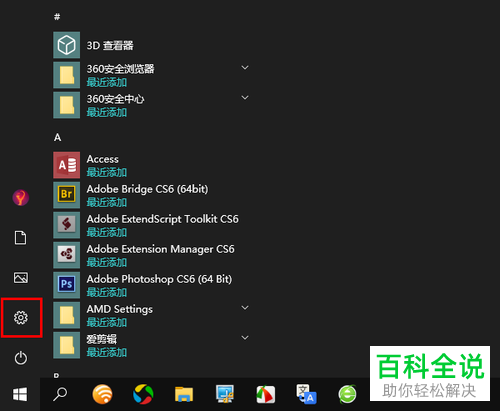Launch Access from its red icon
This screenshot has height=411, width=500.
pyautogui.click(x=66, y=165)
